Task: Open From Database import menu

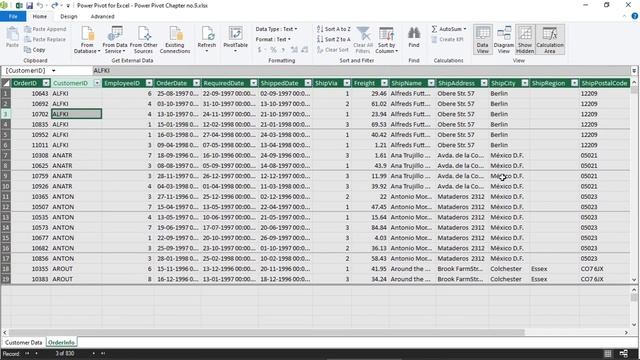Action: point(87,40)
